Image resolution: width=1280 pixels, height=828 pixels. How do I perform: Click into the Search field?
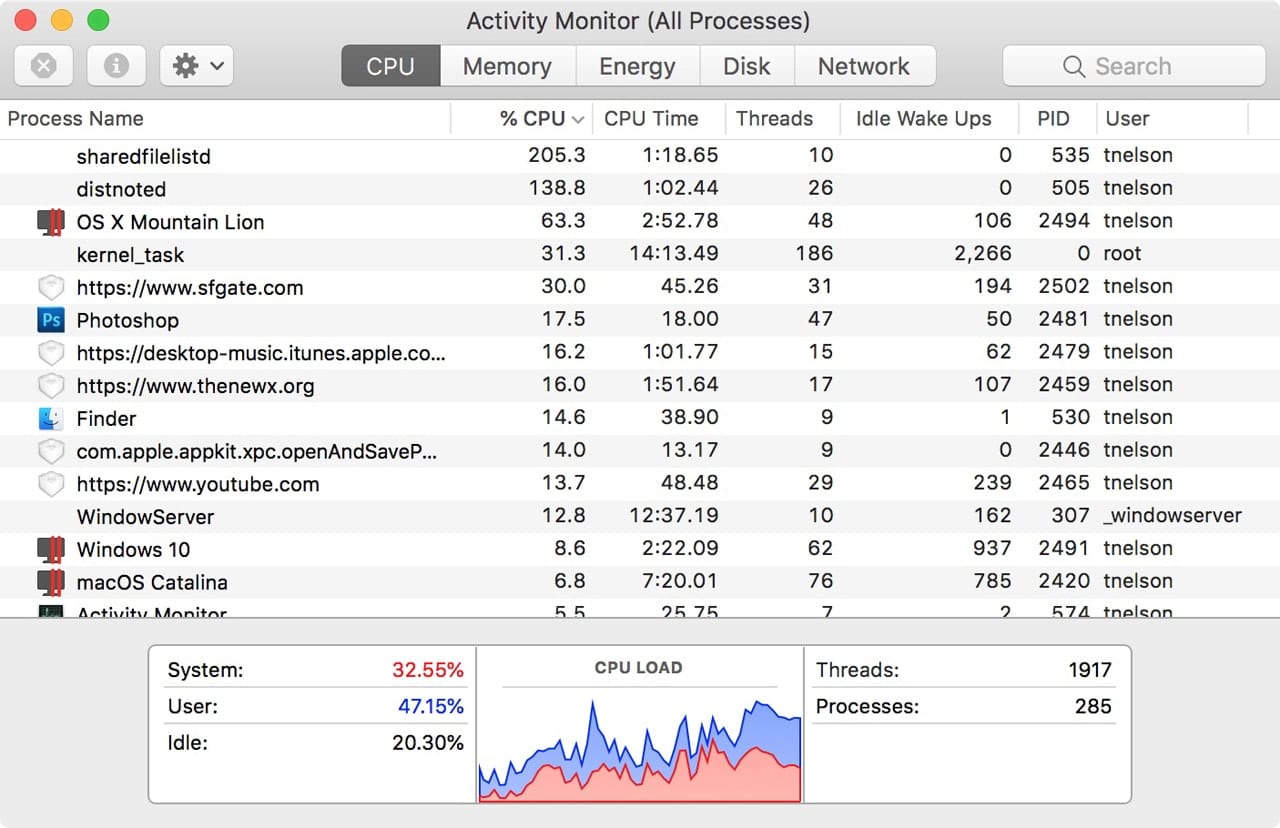coord(1133,66)
